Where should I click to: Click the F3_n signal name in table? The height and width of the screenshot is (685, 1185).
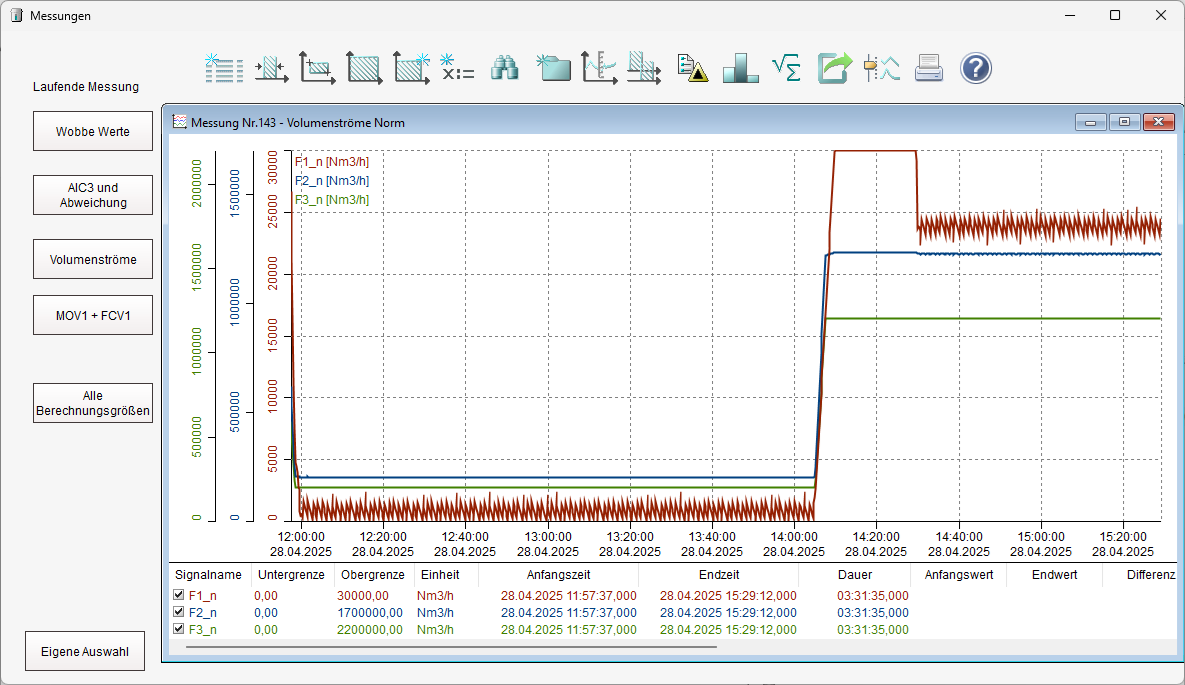(203, 630)
